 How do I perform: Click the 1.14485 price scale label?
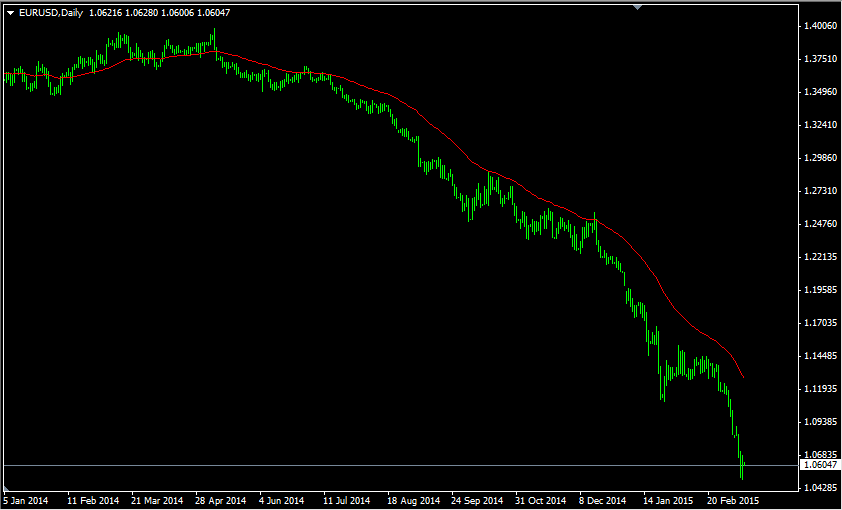(x=821, y=356)
